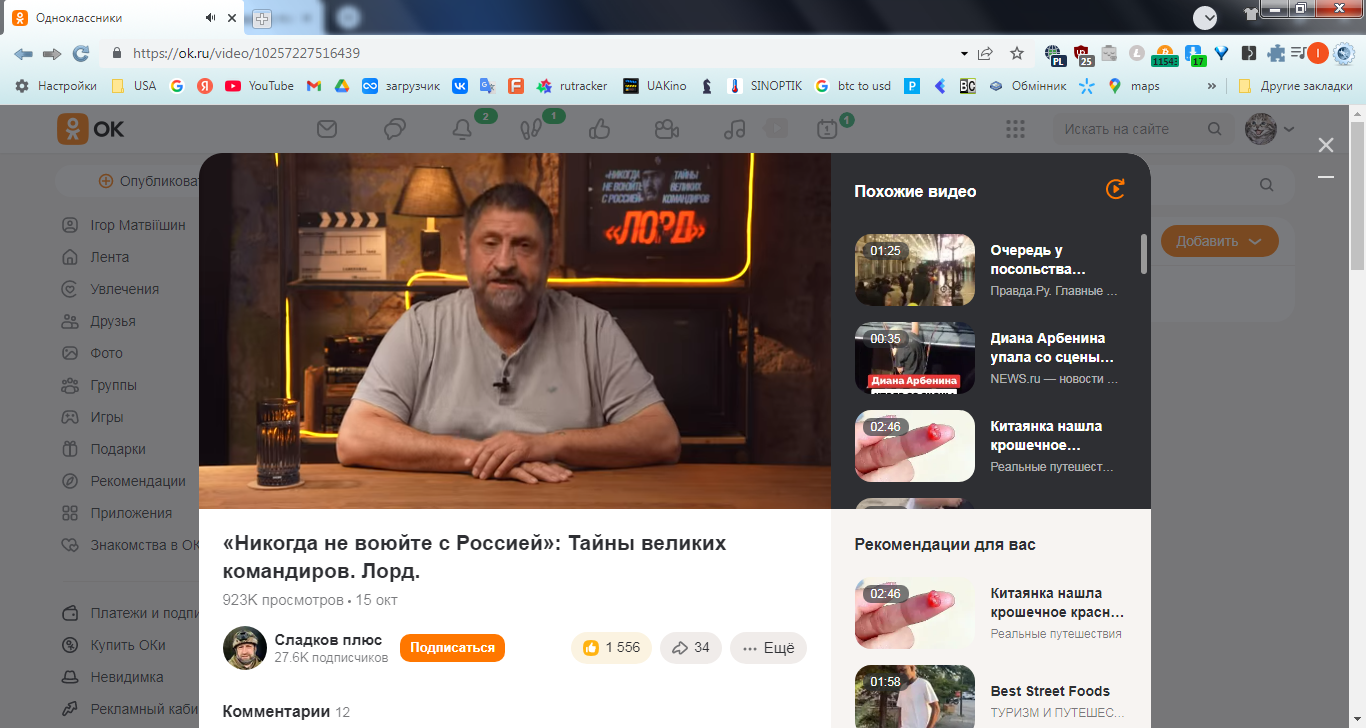Screen dimensions: 1366x728
Task: Open the guests footprints icon
Action: [530, 129]
